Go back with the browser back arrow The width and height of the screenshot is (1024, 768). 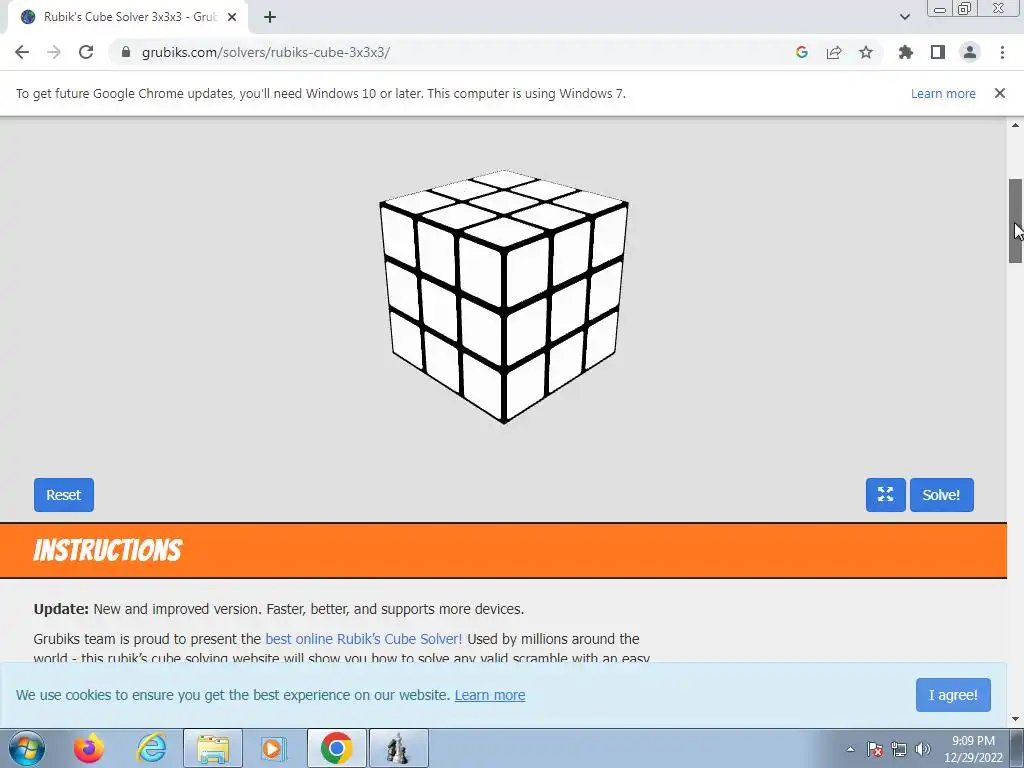pyautogui.click(x=22, y=52)
